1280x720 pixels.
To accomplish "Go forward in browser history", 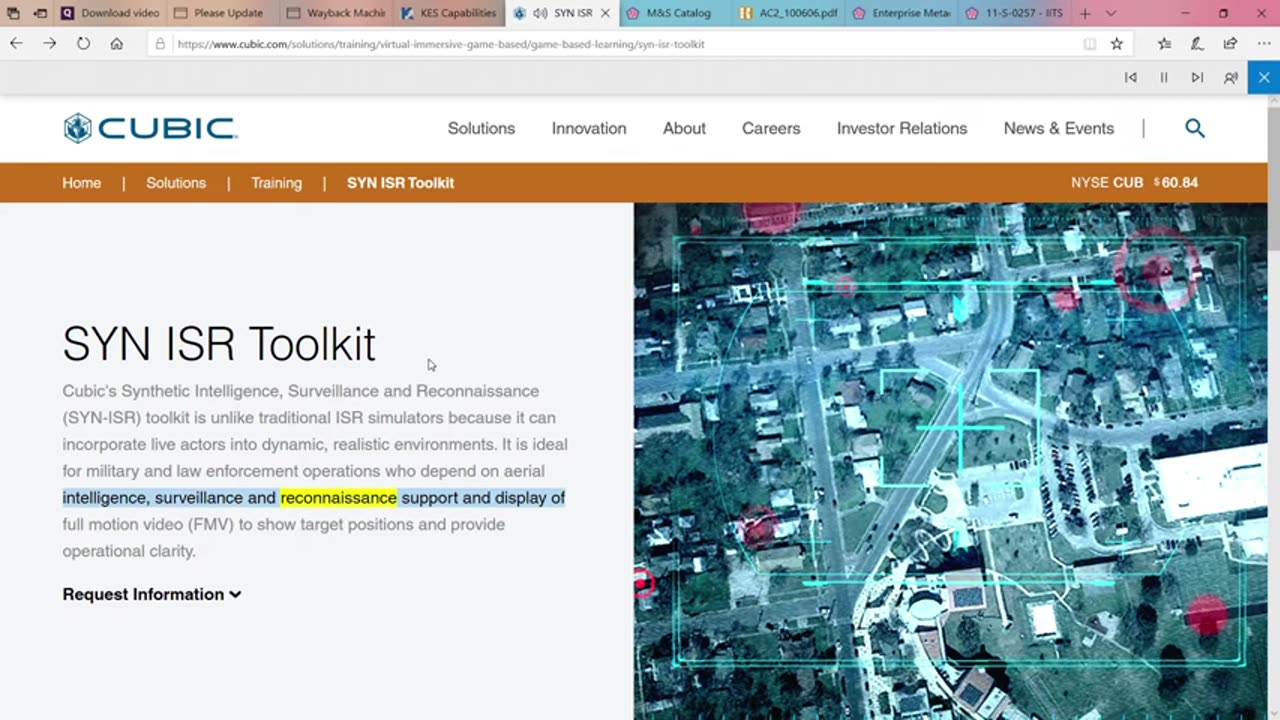I will [49, 44].
